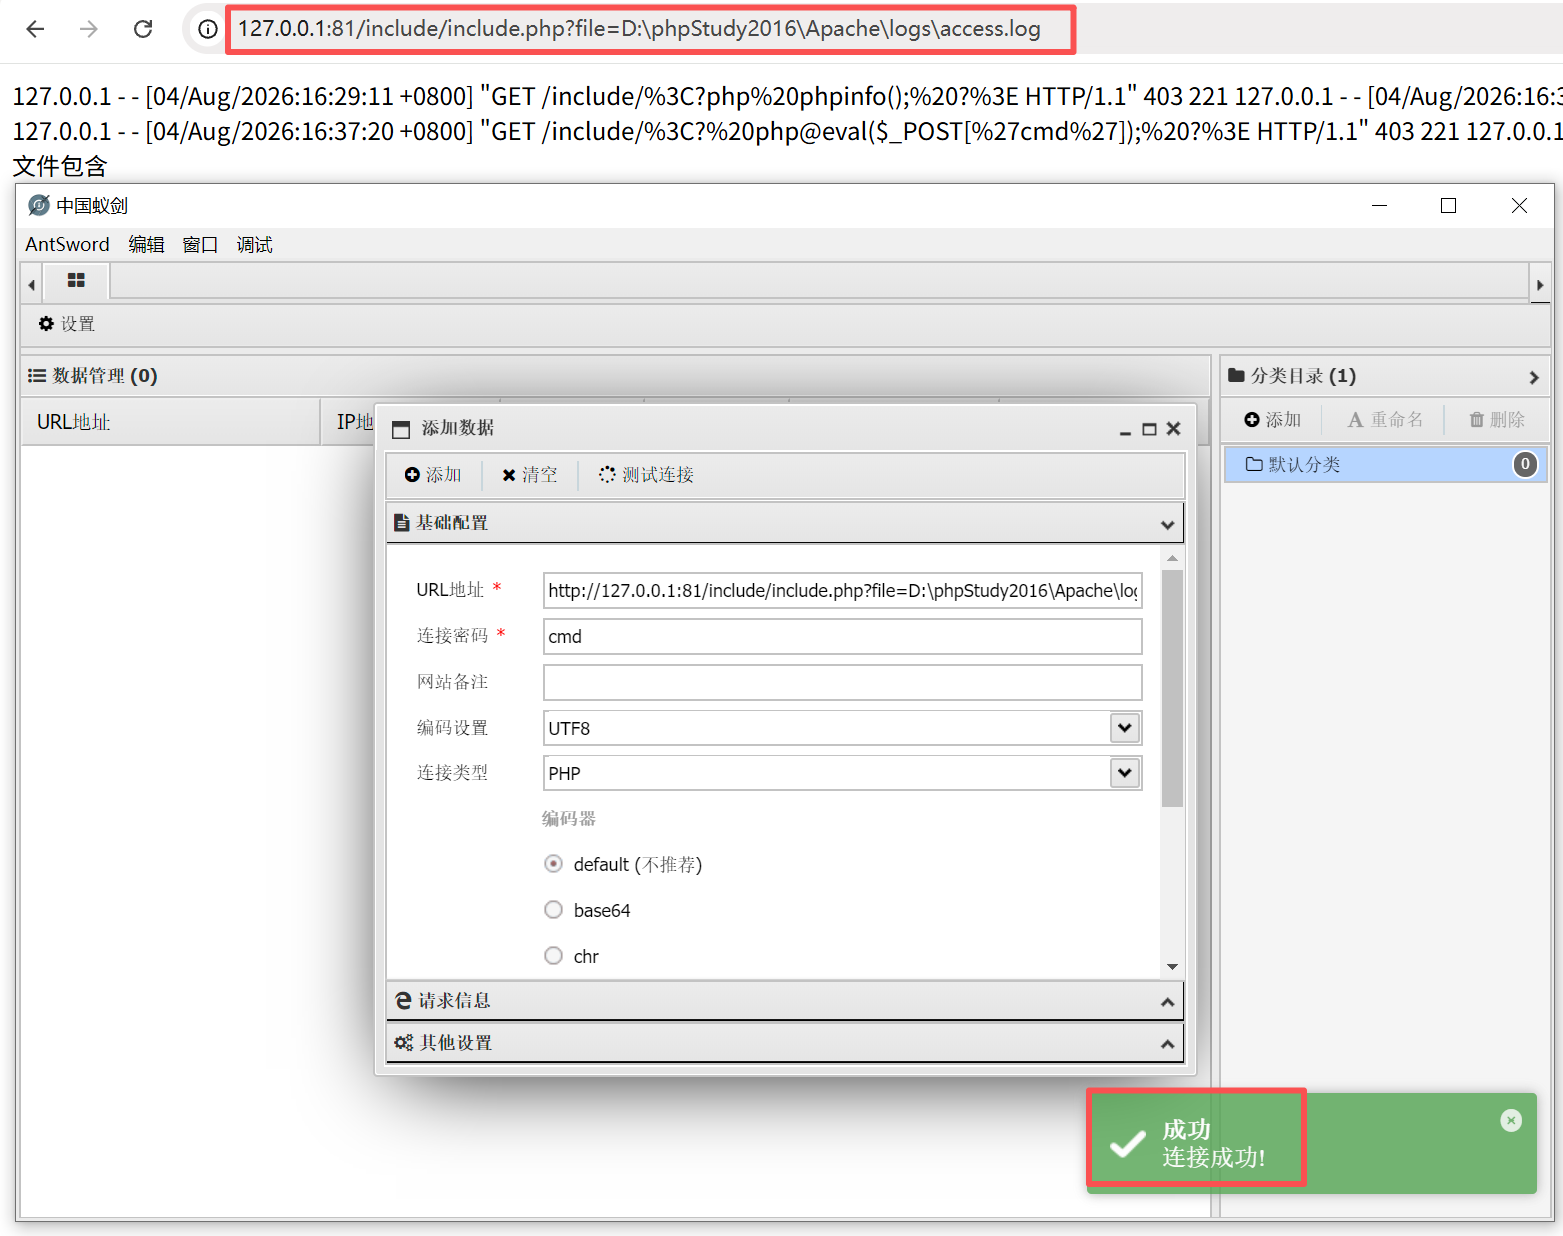The width and height of the screenshot is (1563, 1236).
Task: Open the AntSword menu
Action: pyautogui.click(x=67, y=245)
